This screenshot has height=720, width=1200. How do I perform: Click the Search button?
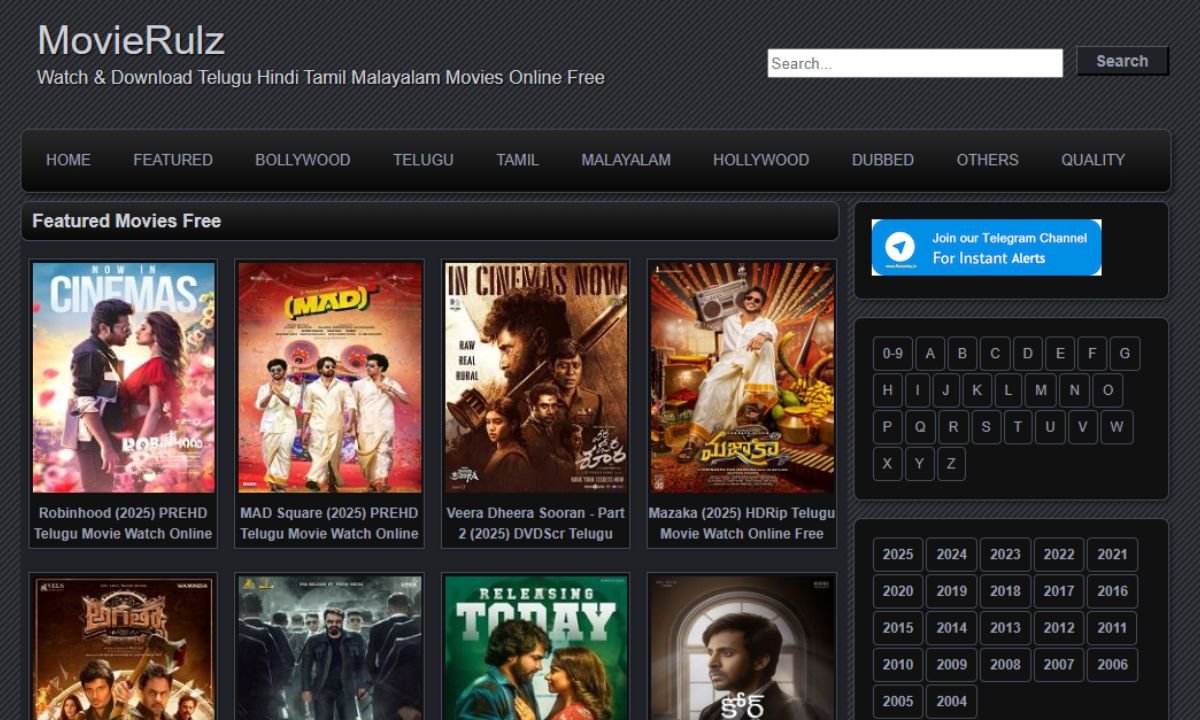(1121, 61)
